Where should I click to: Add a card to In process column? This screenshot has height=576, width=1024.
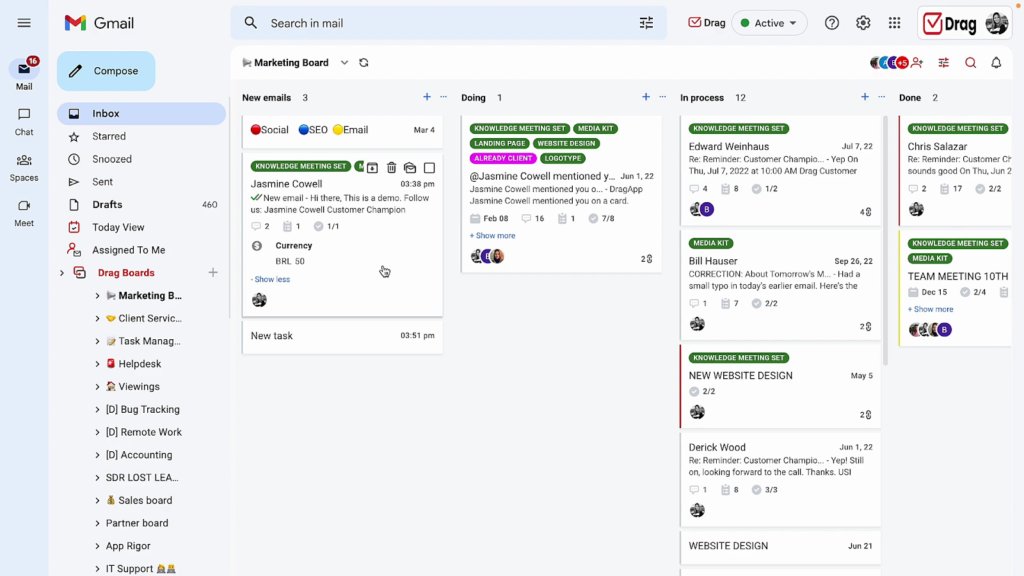tap(864, 97)
